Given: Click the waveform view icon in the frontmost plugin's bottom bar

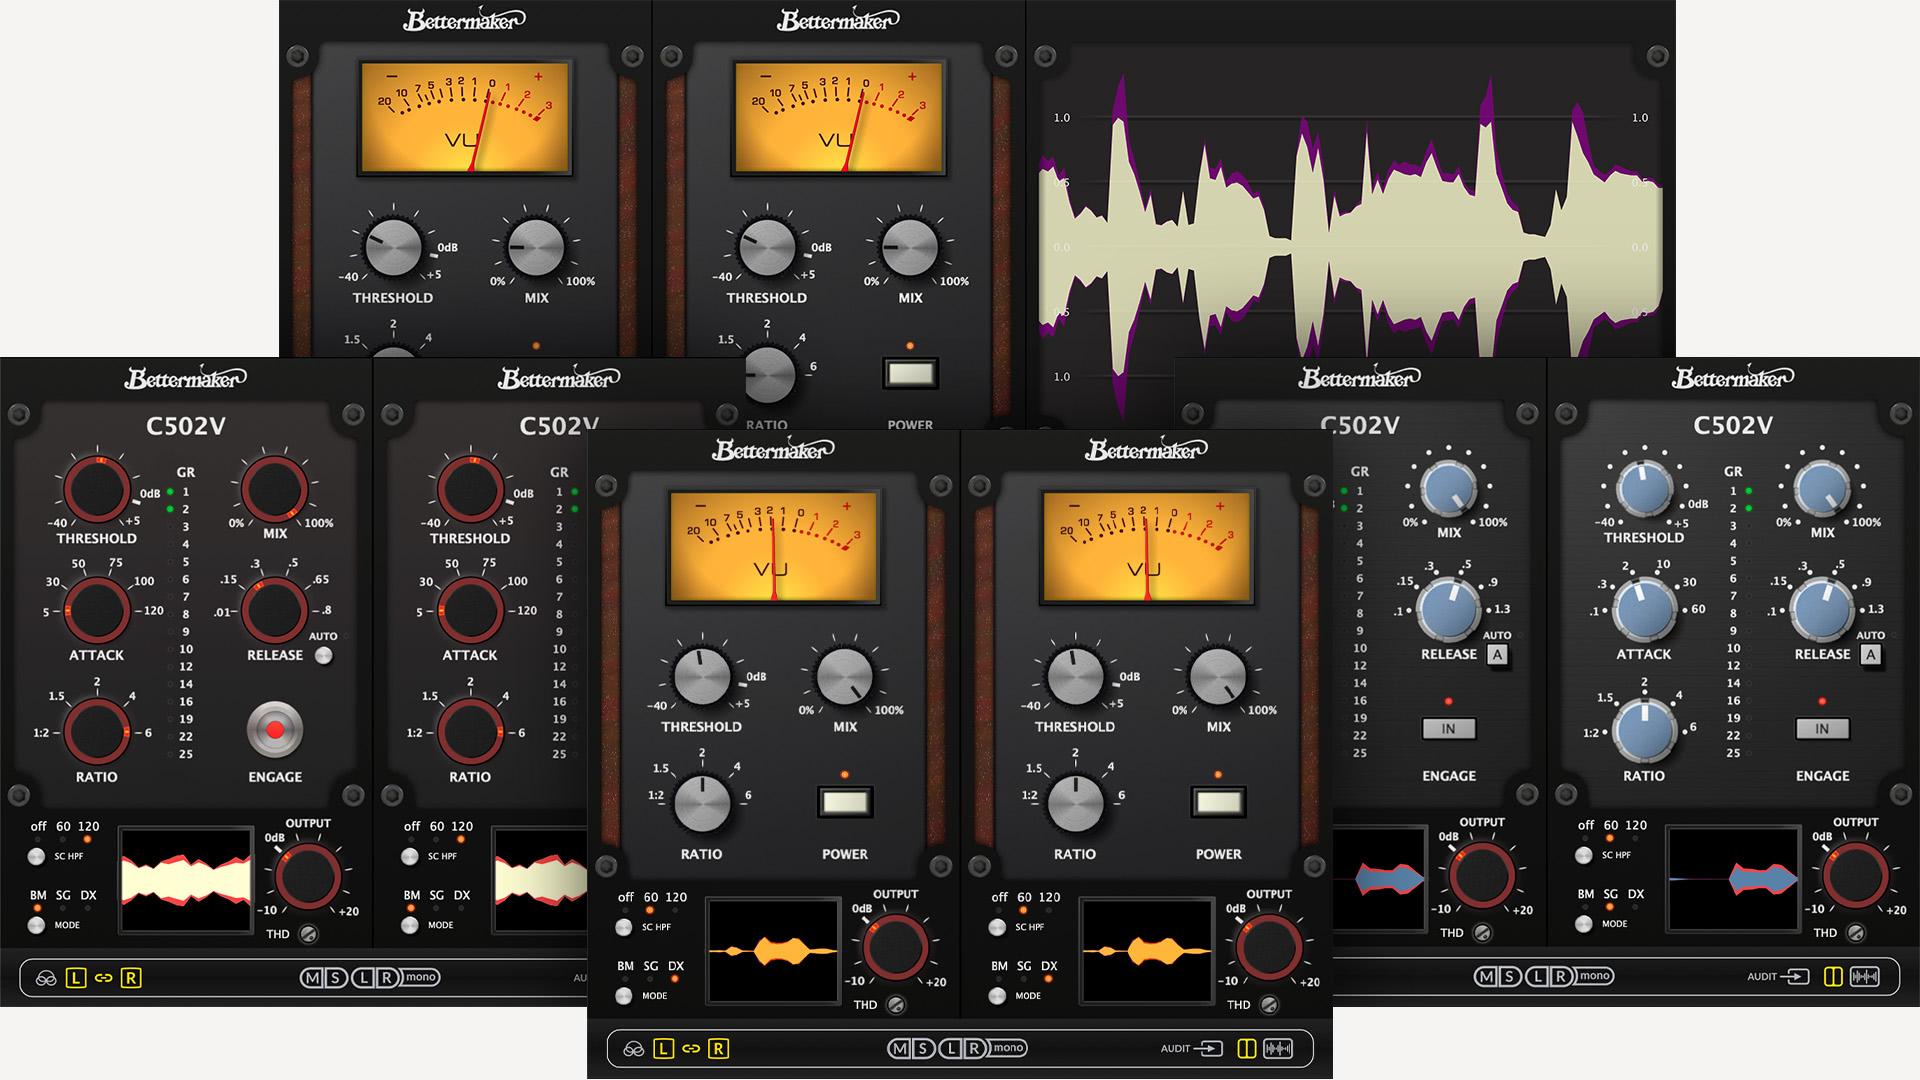Looking at the screenshot, I should pos(1278,1049).
